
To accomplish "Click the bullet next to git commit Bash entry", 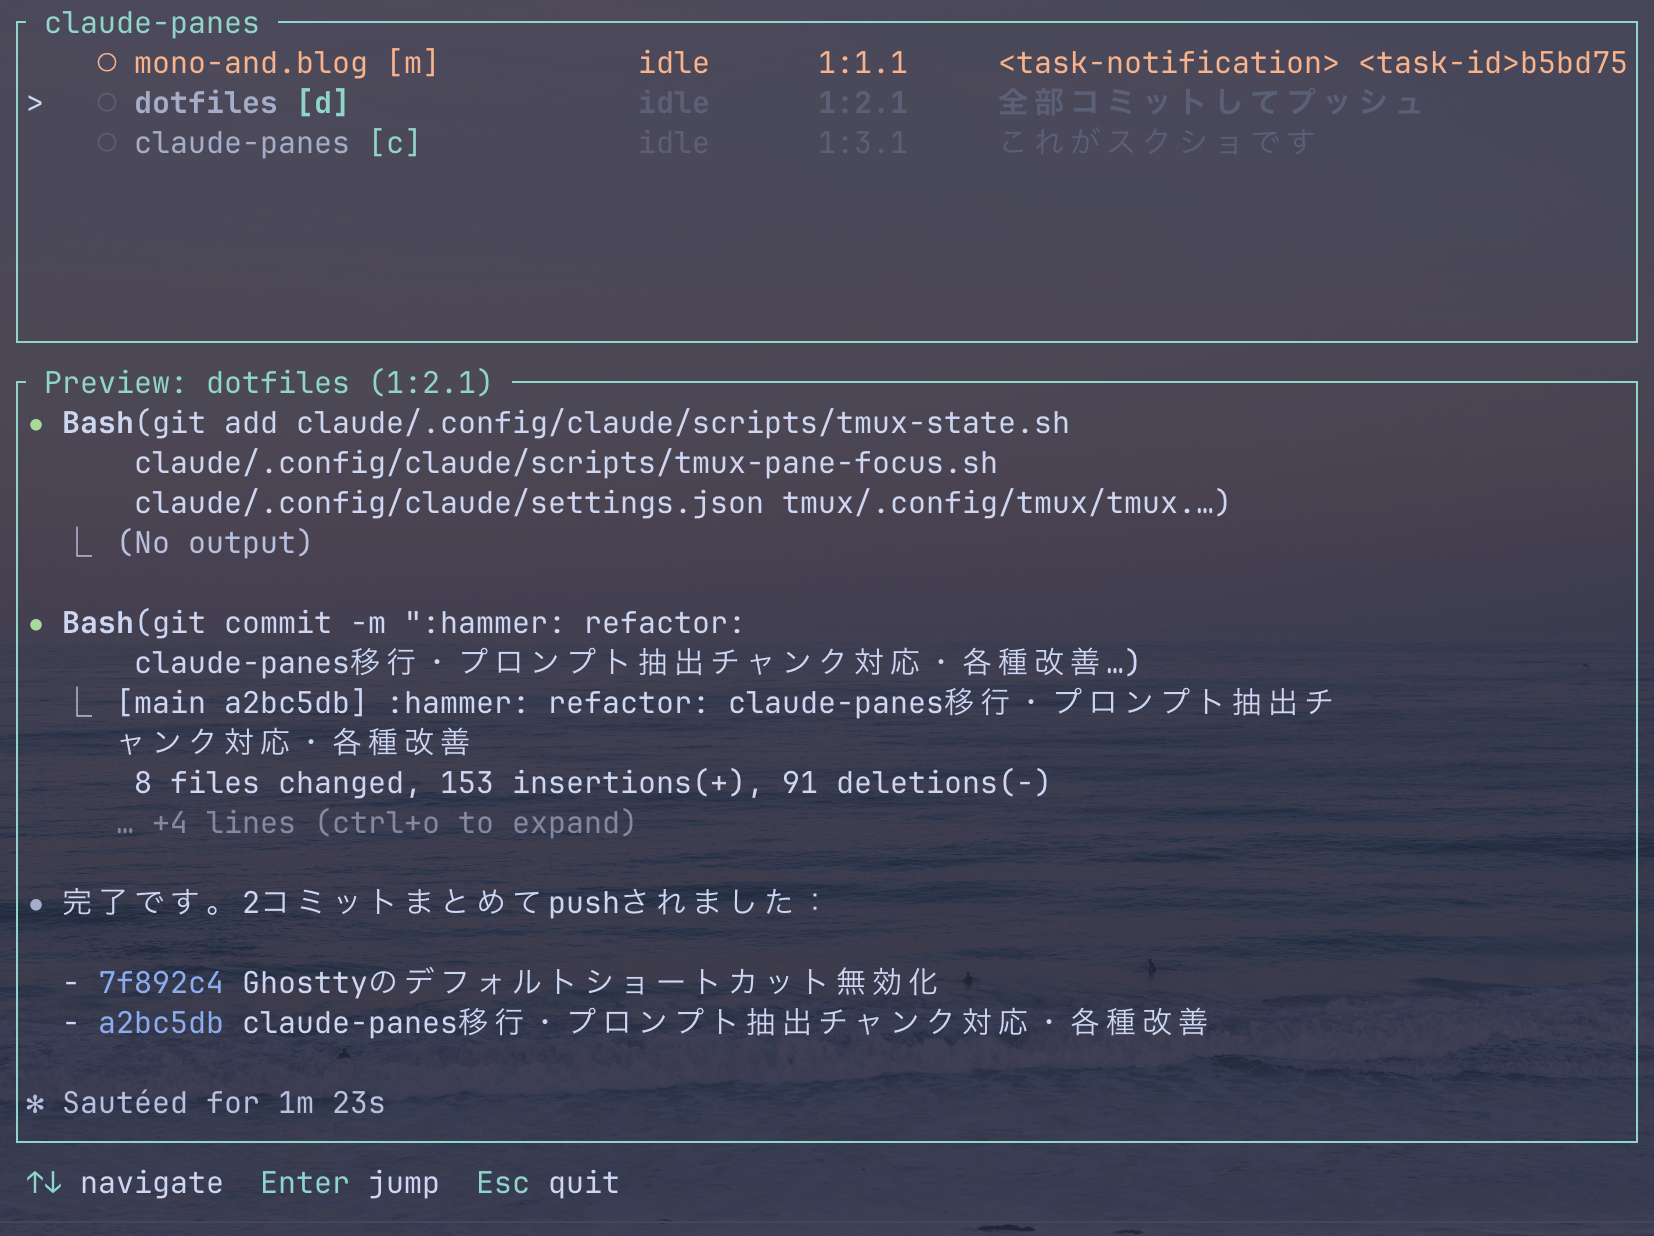I will [36, 622].
